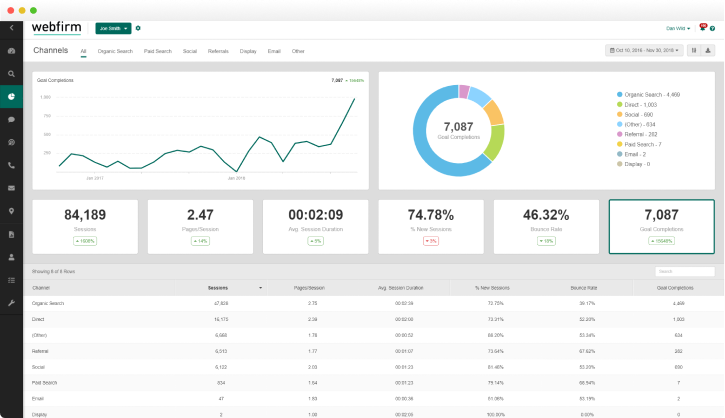Open the Joe Smith client dropdown
Screen dimensions: 725x418
tap(113, 28)
